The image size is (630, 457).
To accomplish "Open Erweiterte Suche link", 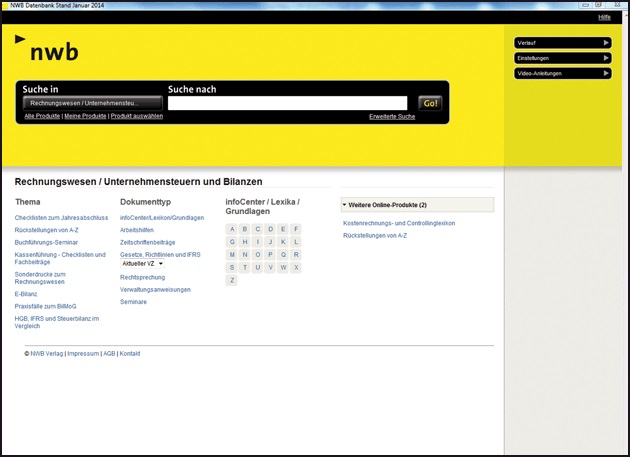I will [x=392, y=117].
